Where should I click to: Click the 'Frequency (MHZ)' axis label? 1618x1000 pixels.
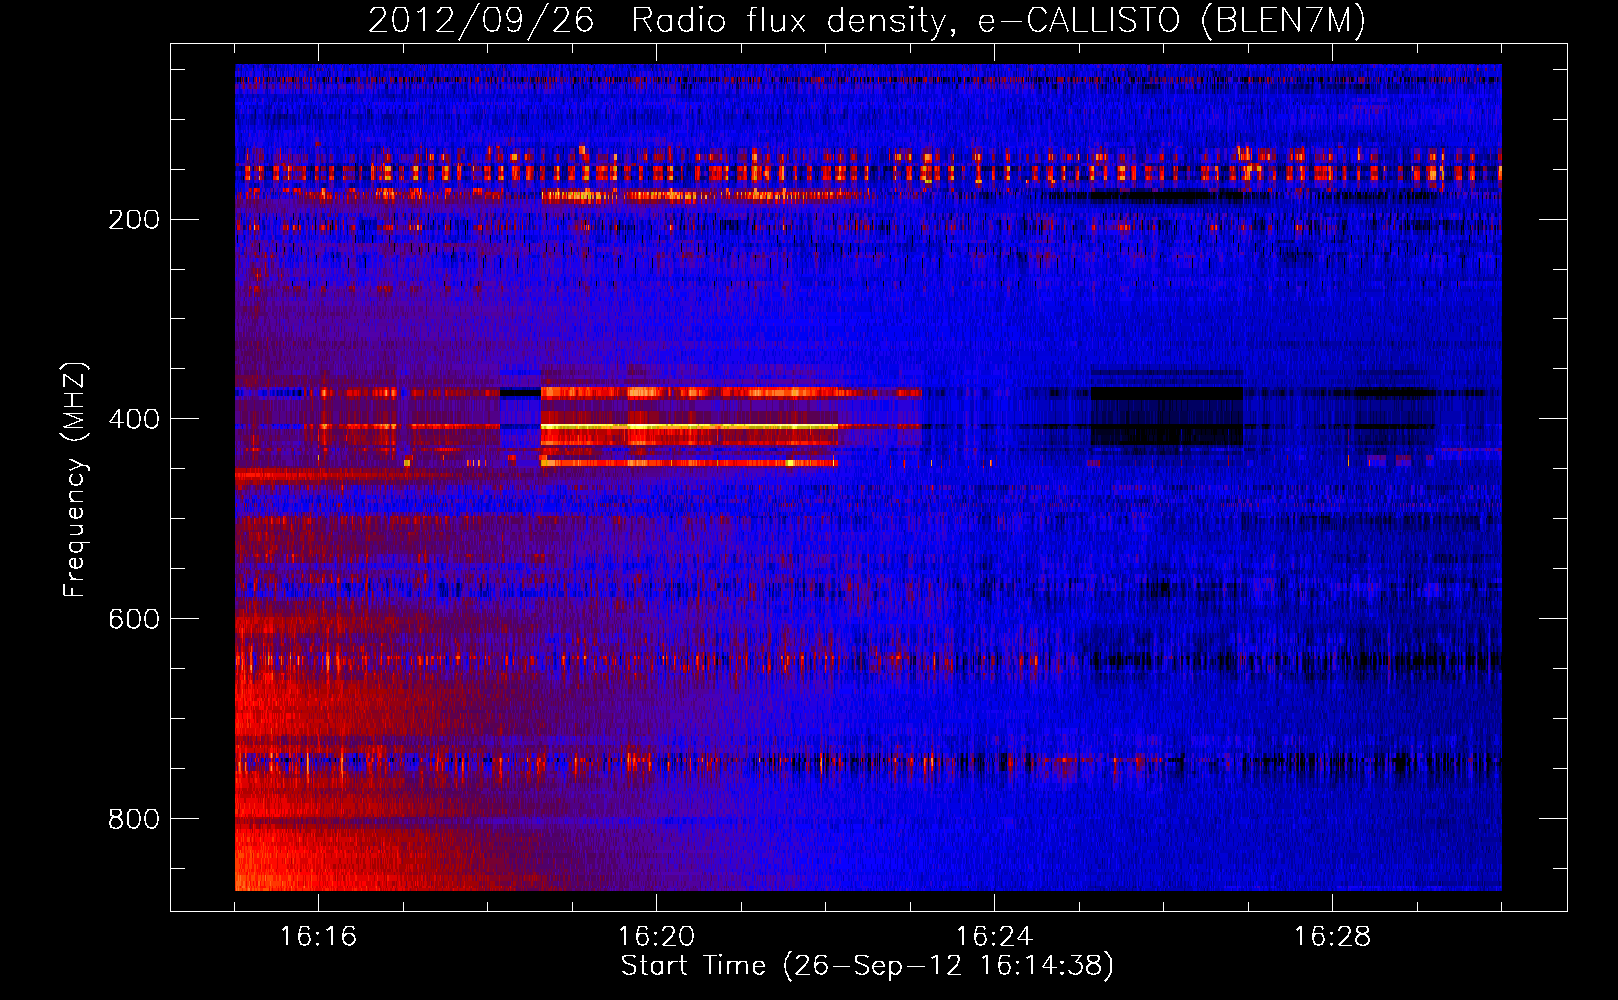coord(75,480)
